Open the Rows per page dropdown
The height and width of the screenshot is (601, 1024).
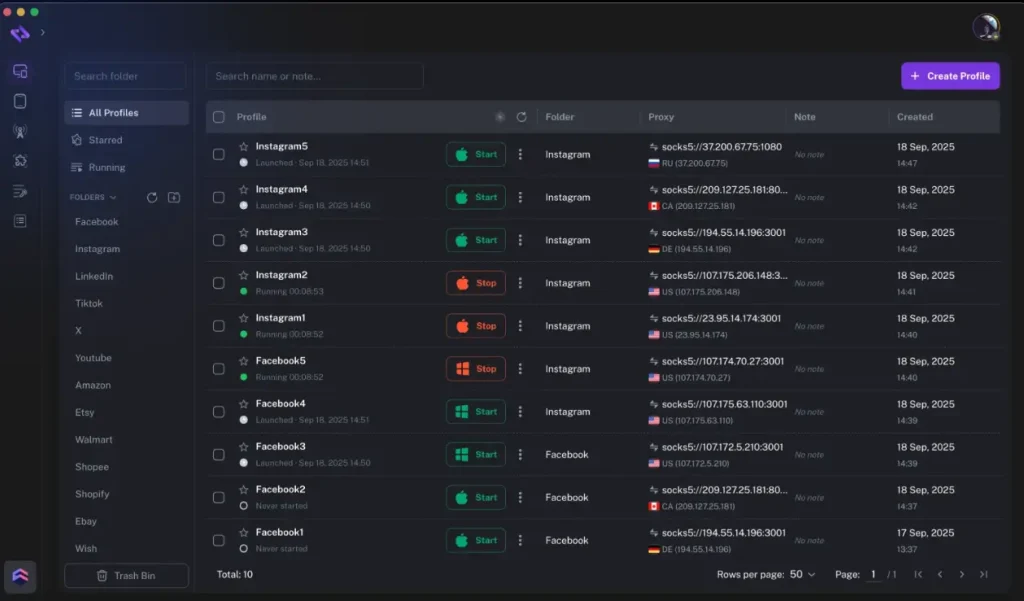click(798, 575)
